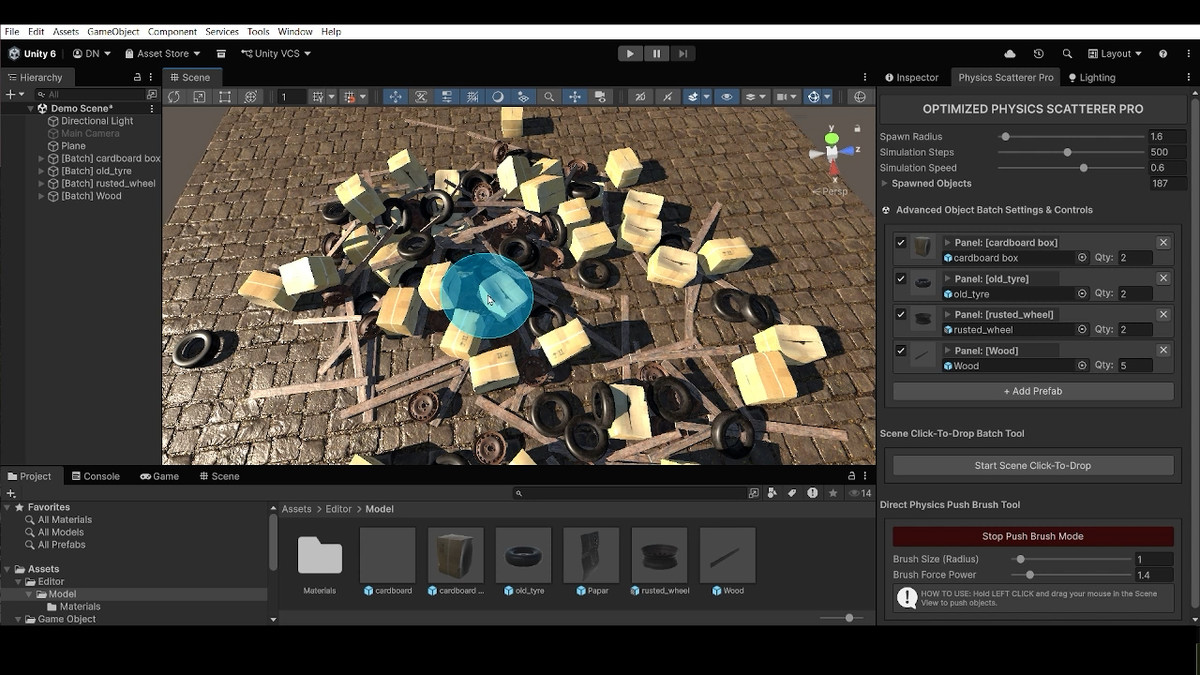This screenshot has height=675, width=1200.
Task: Open the Window menu
Action: tap(295, 32)
